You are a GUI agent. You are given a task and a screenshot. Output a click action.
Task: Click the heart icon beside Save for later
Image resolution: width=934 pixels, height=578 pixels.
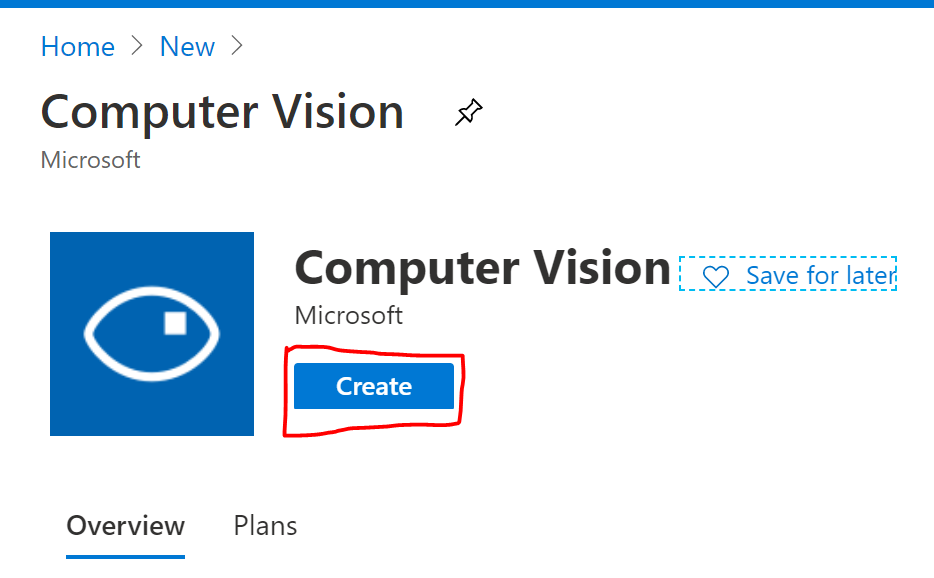coord(715,276)
